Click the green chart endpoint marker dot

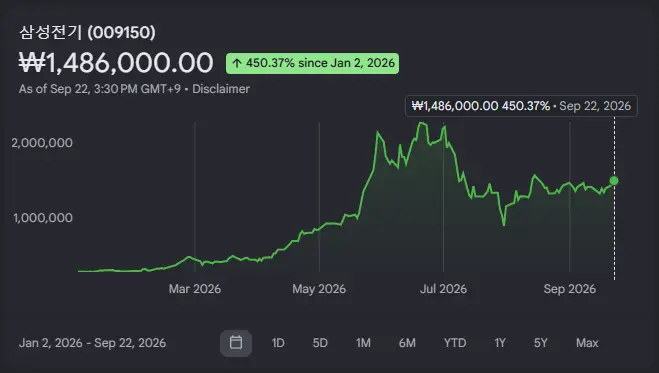(614, 181)
